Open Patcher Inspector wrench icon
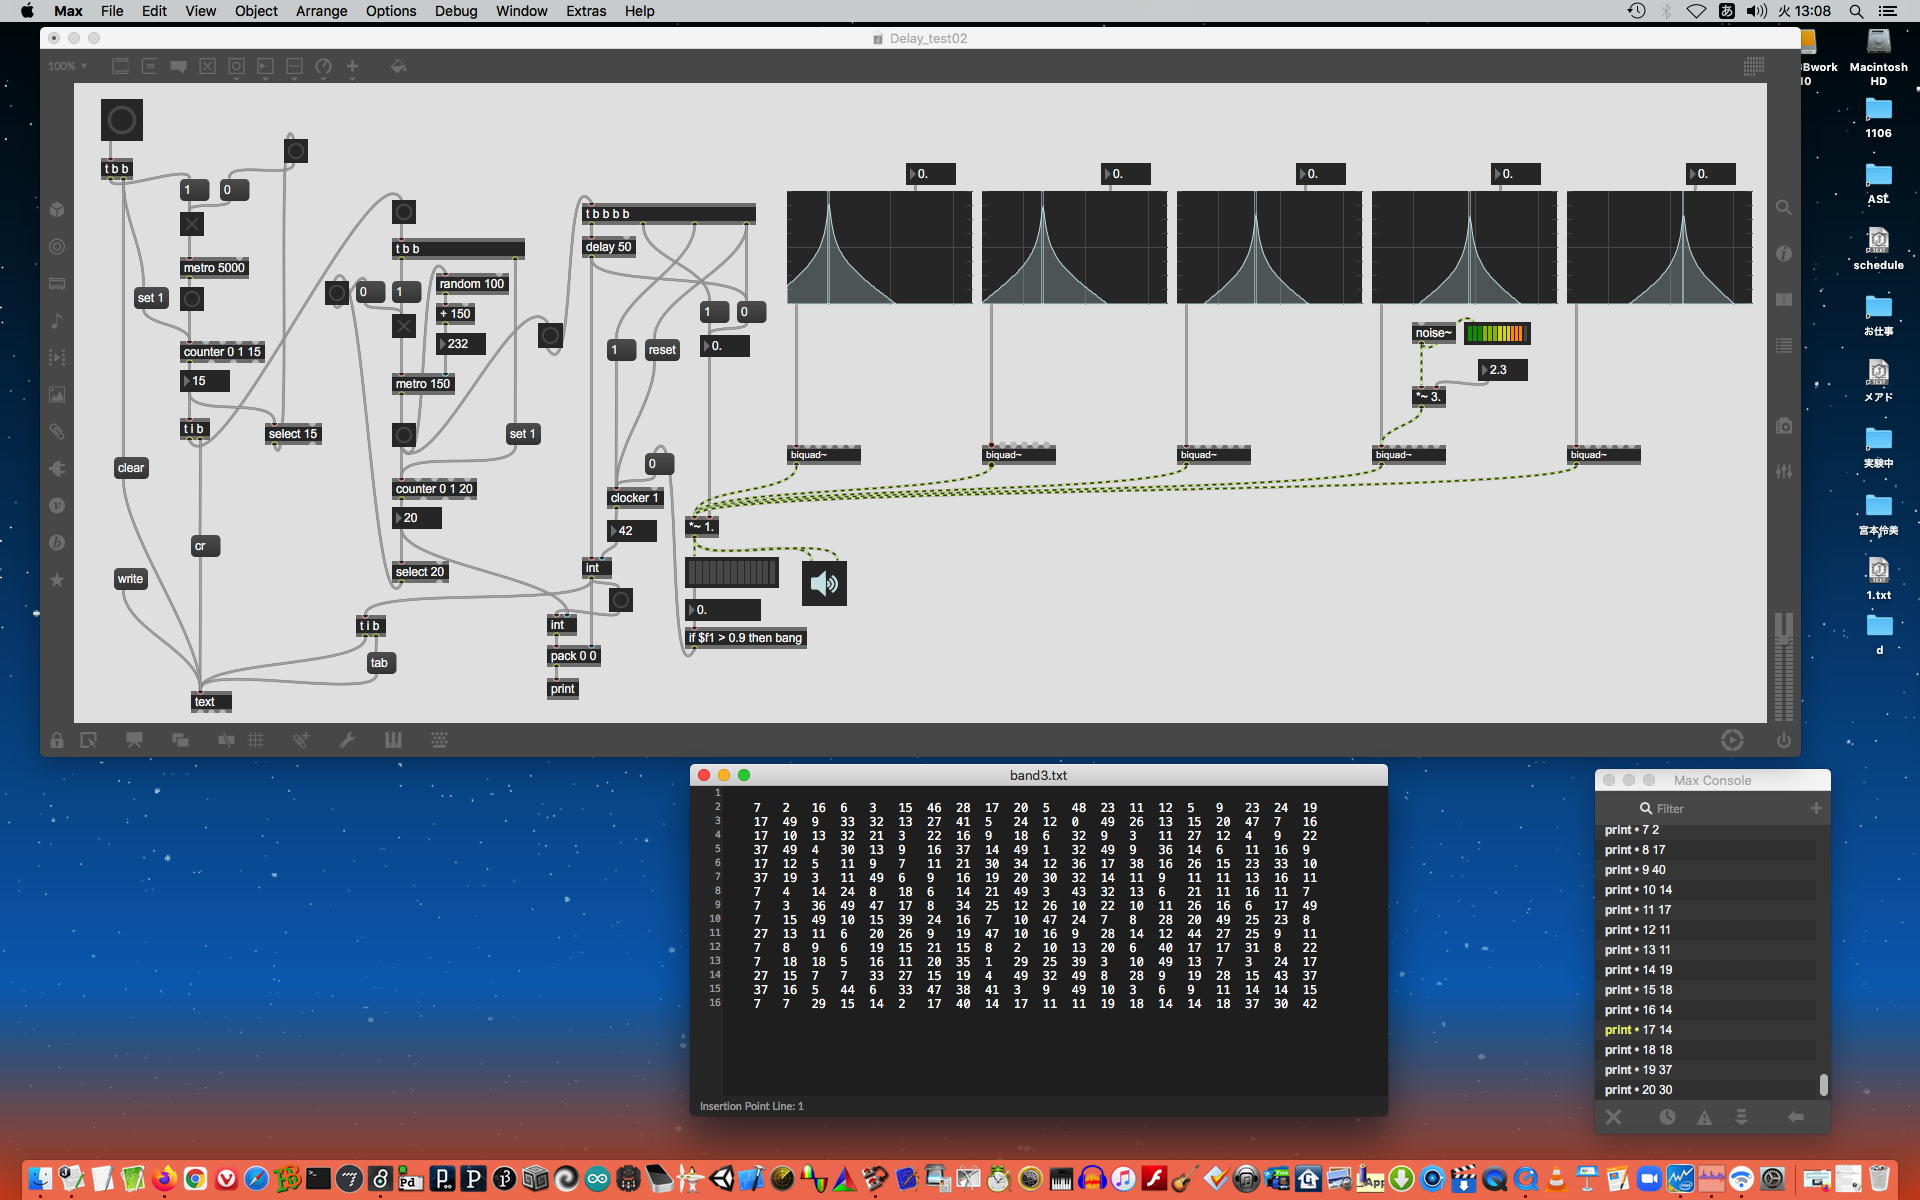This screenshot has width=1920, height=1200. pos(347,740)
